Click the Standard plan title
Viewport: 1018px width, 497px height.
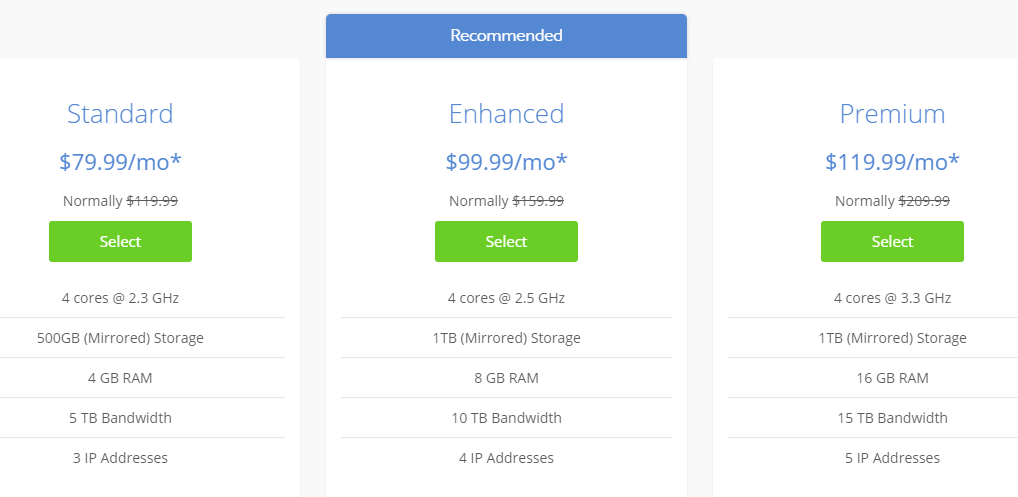pyautogui.click(x=120, y=114)
